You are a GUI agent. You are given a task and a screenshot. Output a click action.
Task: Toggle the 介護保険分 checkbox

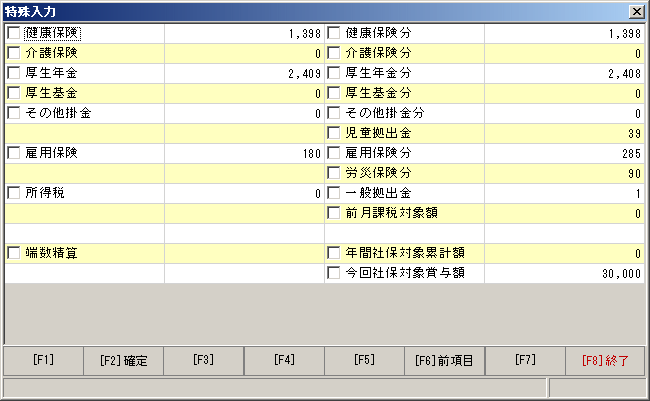click(x=334, y=53)
